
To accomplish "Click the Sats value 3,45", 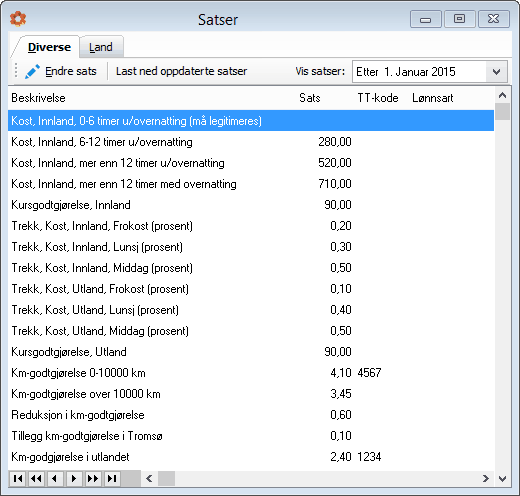I will pyautogui.click(x=341, y=394).
